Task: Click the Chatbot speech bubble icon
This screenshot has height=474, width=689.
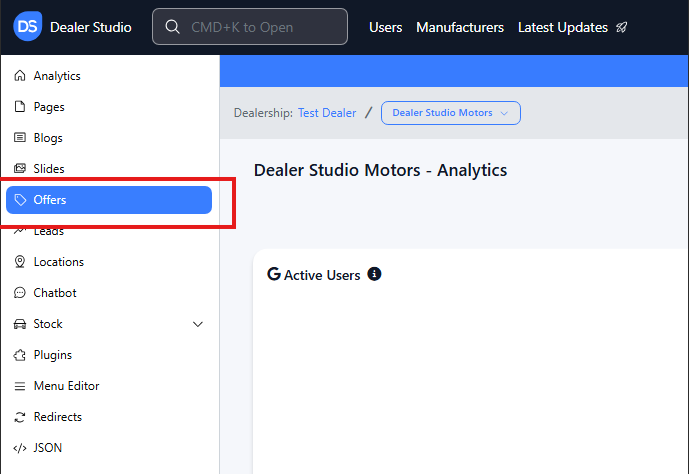Action: 19,293
